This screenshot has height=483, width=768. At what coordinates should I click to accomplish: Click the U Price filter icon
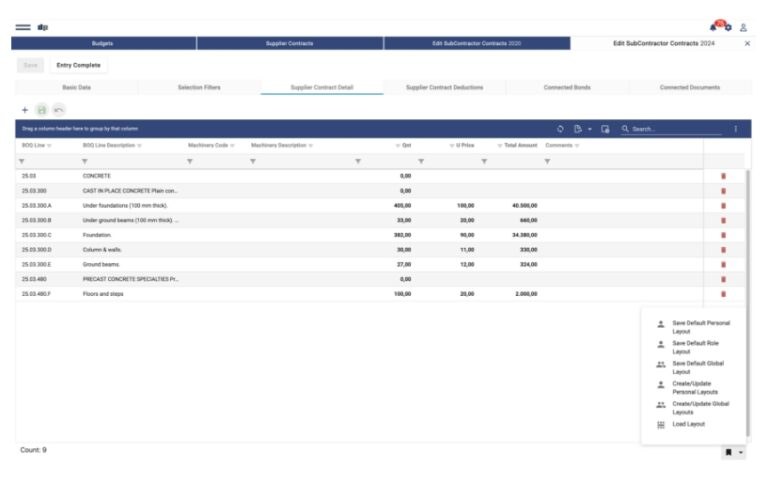click(x=421, y=161)
